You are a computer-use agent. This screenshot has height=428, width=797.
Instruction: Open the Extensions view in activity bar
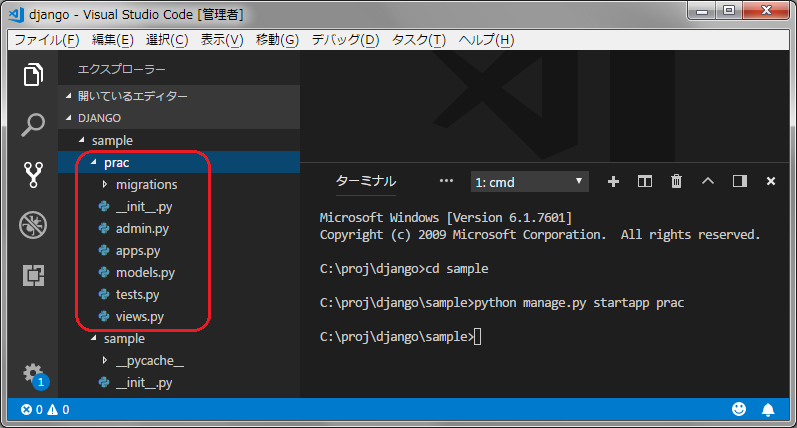[34, 275]
